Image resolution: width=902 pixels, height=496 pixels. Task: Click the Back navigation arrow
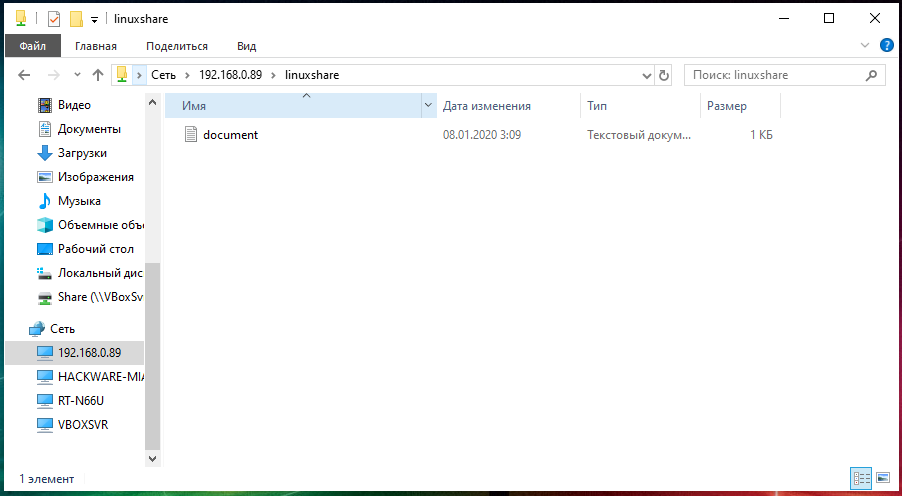[x=24, y=75]
